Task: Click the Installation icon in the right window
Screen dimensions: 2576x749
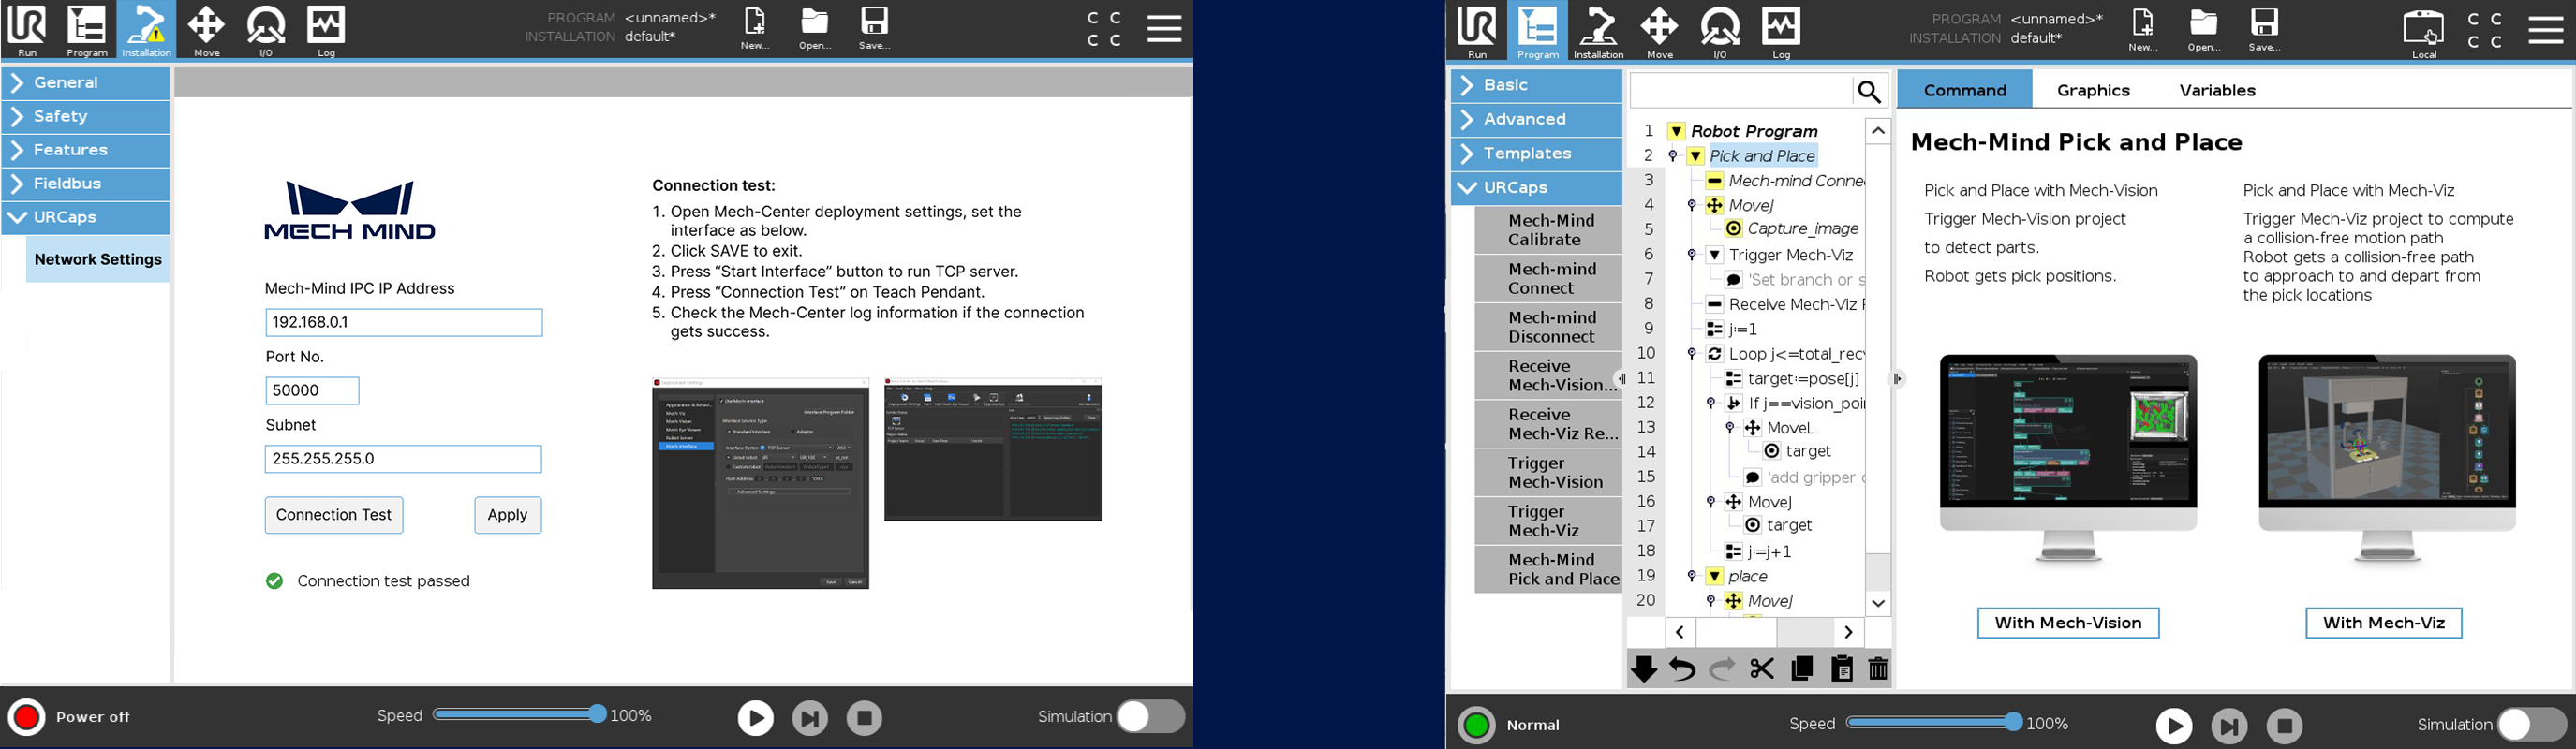Action: (x=1598, y=32)
